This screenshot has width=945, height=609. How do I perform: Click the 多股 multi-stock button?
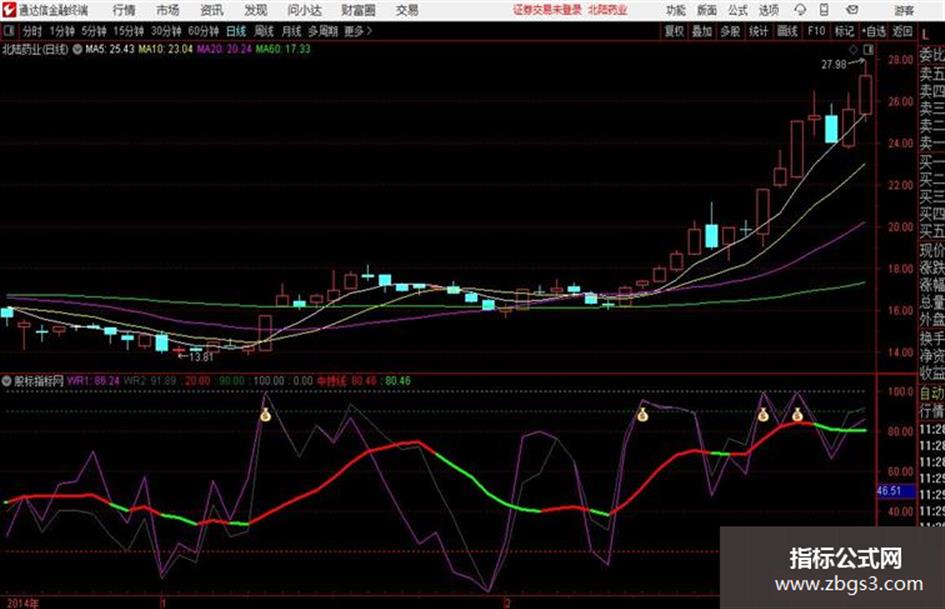coord(730,31)
